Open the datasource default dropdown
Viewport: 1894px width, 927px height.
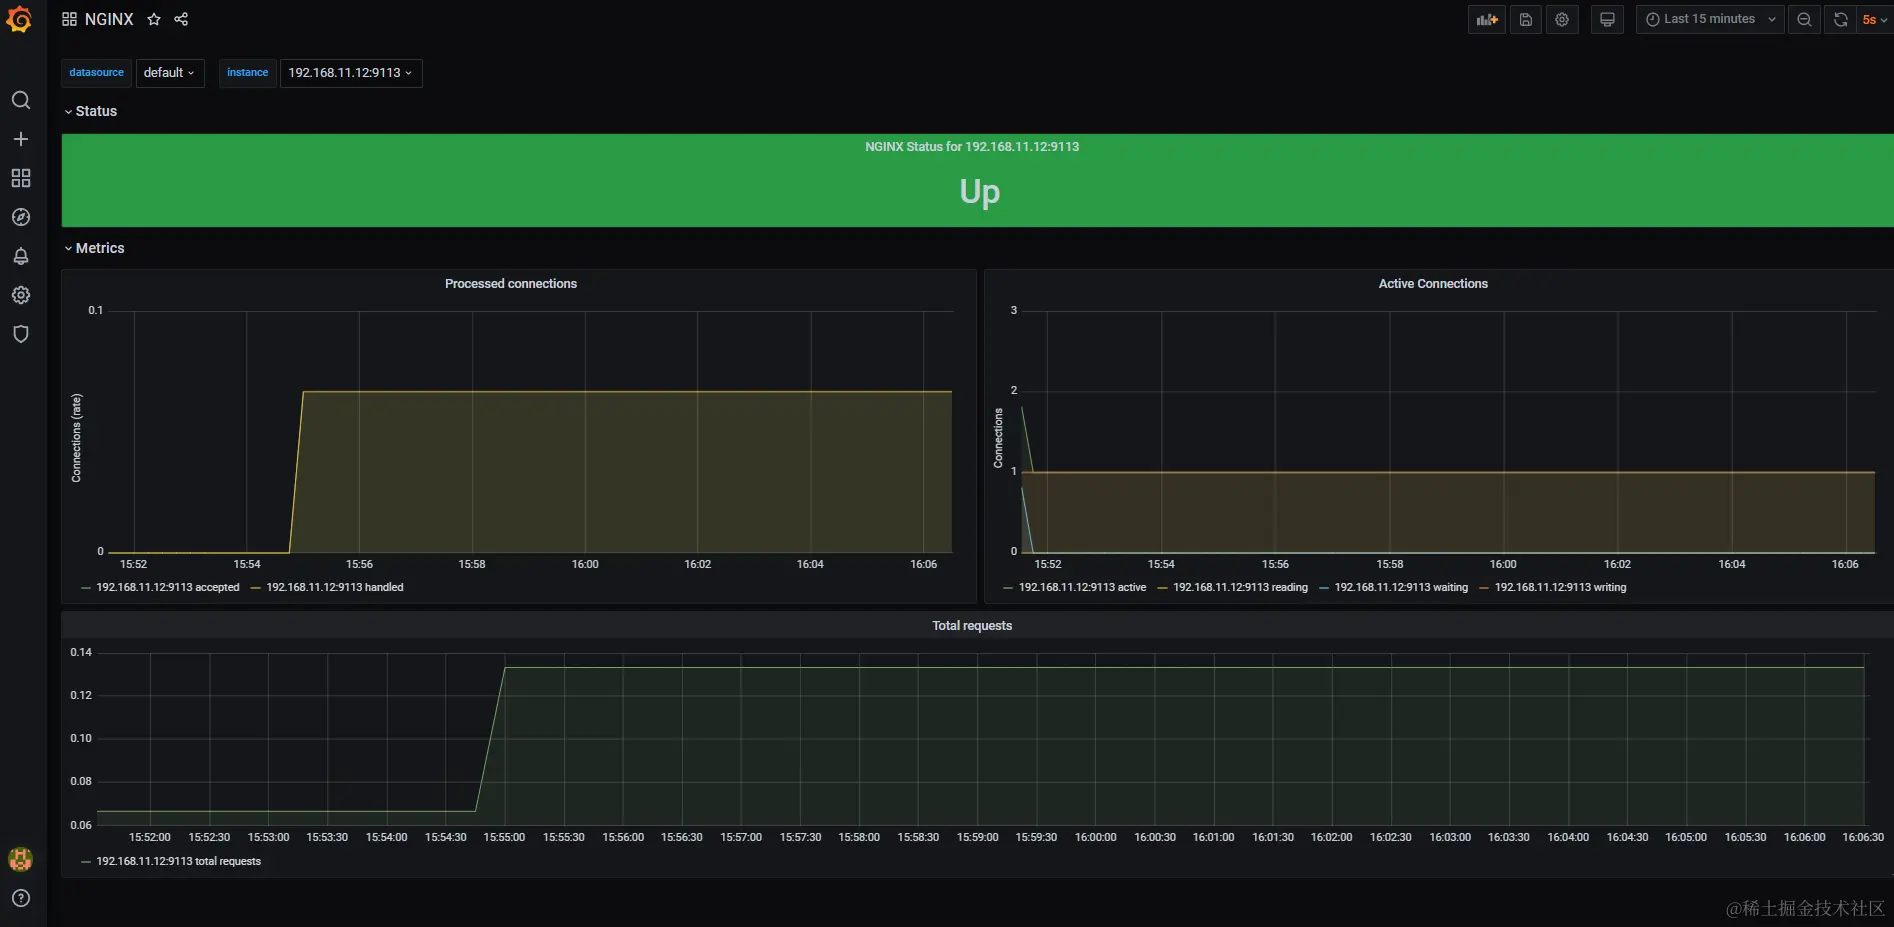[x=170, y=73]
